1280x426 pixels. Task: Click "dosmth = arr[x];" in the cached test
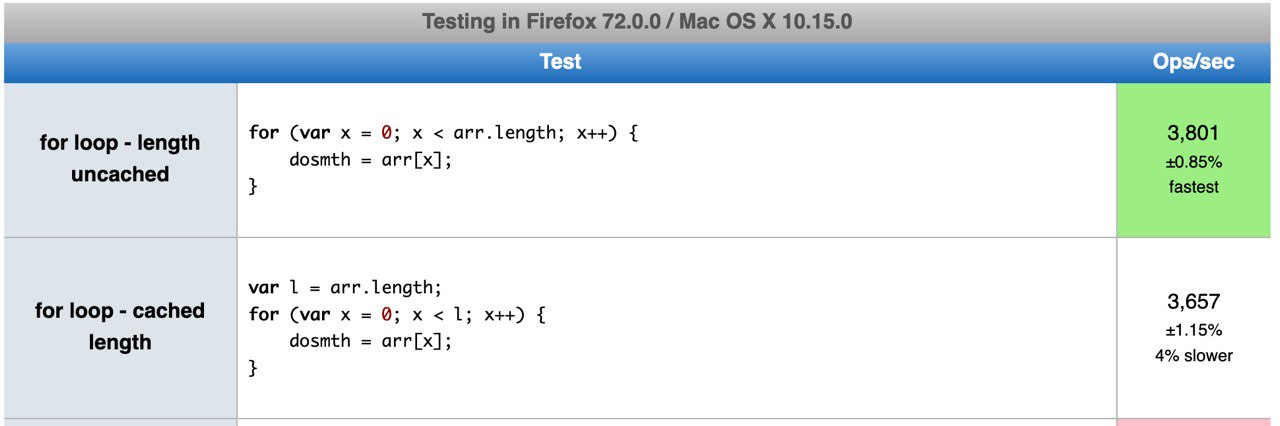[x=371, y=341]
